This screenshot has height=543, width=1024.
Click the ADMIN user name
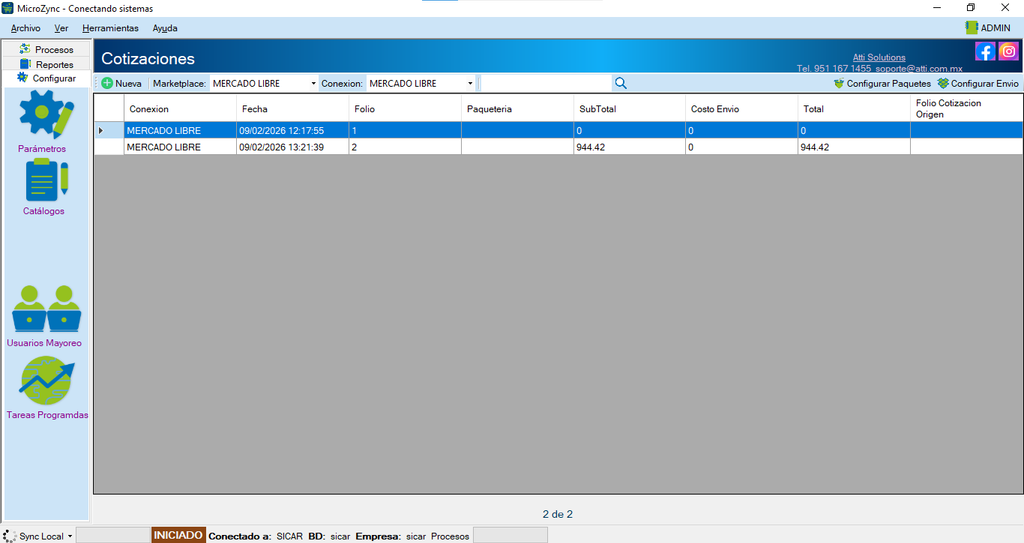click(x=995, y=28)
